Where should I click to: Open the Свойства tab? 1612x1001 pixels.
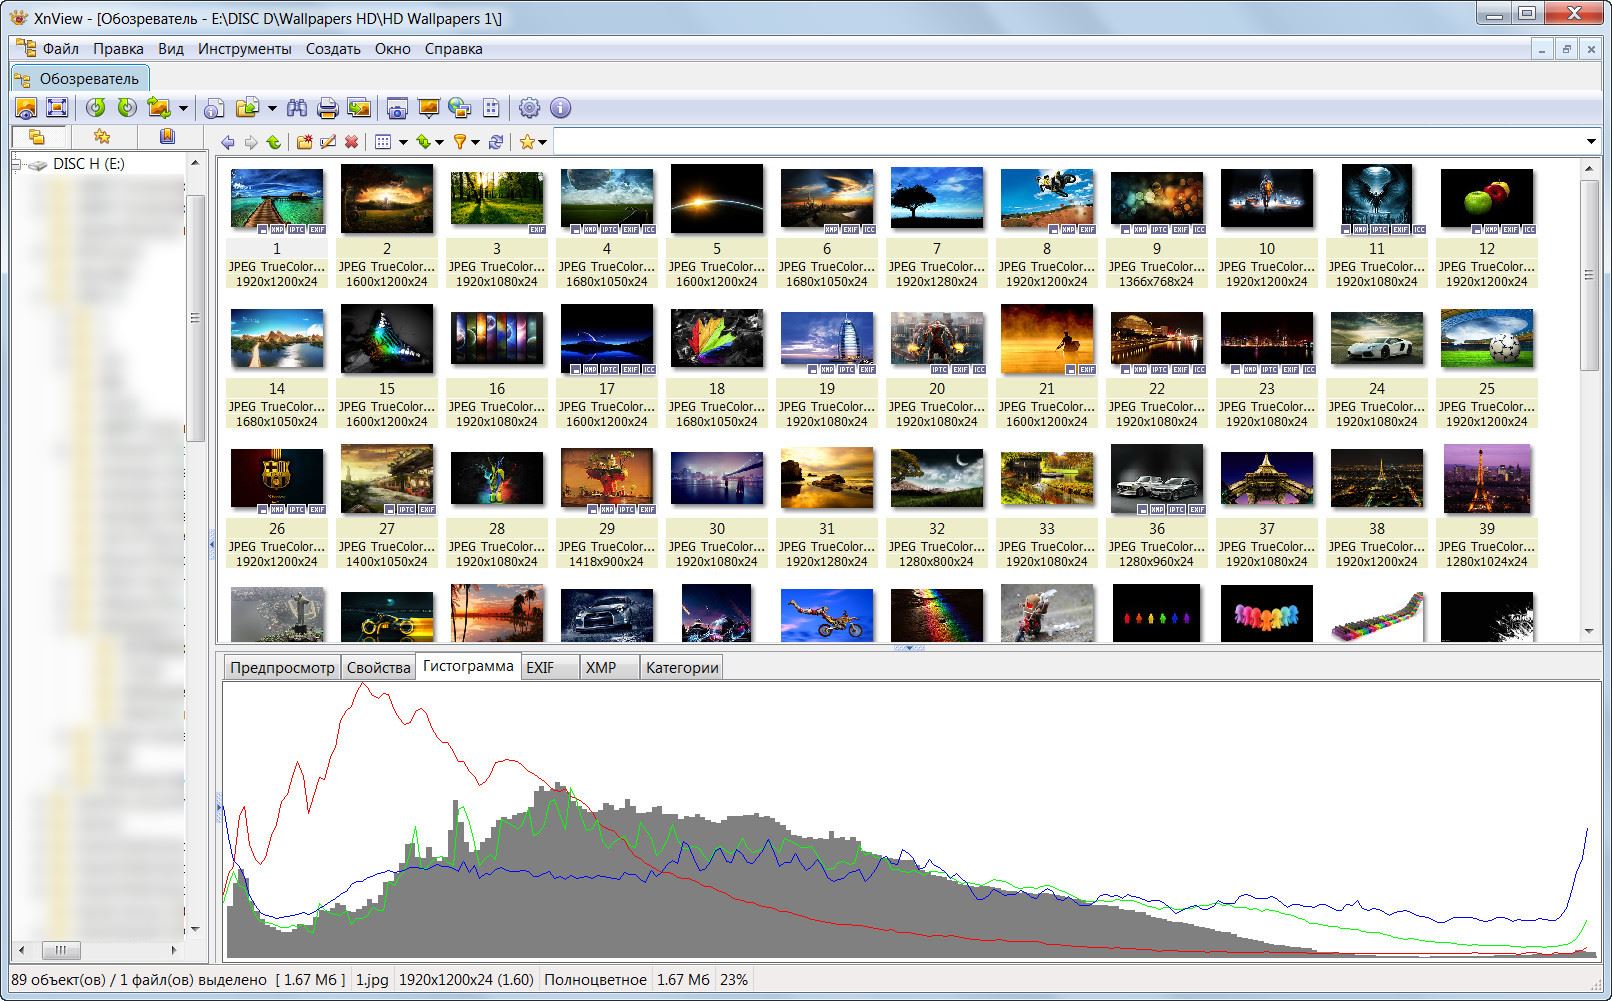click(x=378, y=667)
